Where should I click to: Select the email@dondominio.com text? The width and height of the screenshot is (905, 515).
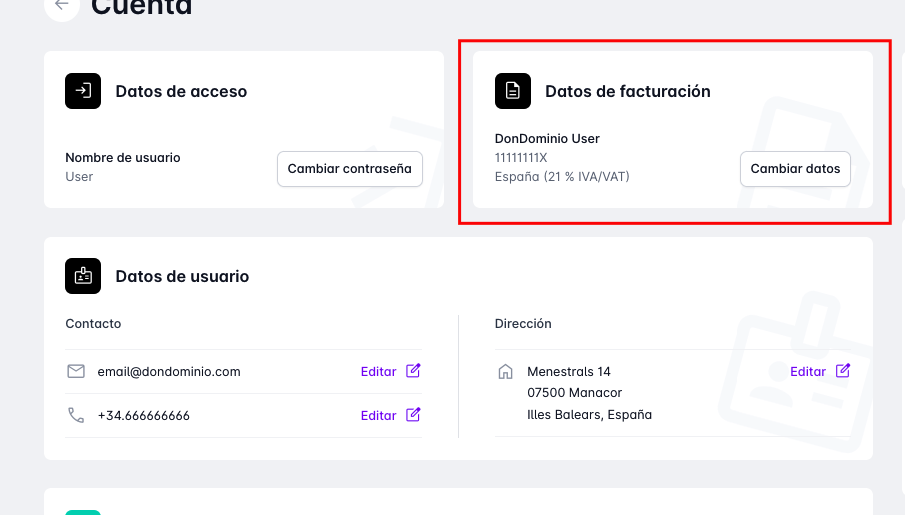169,371
